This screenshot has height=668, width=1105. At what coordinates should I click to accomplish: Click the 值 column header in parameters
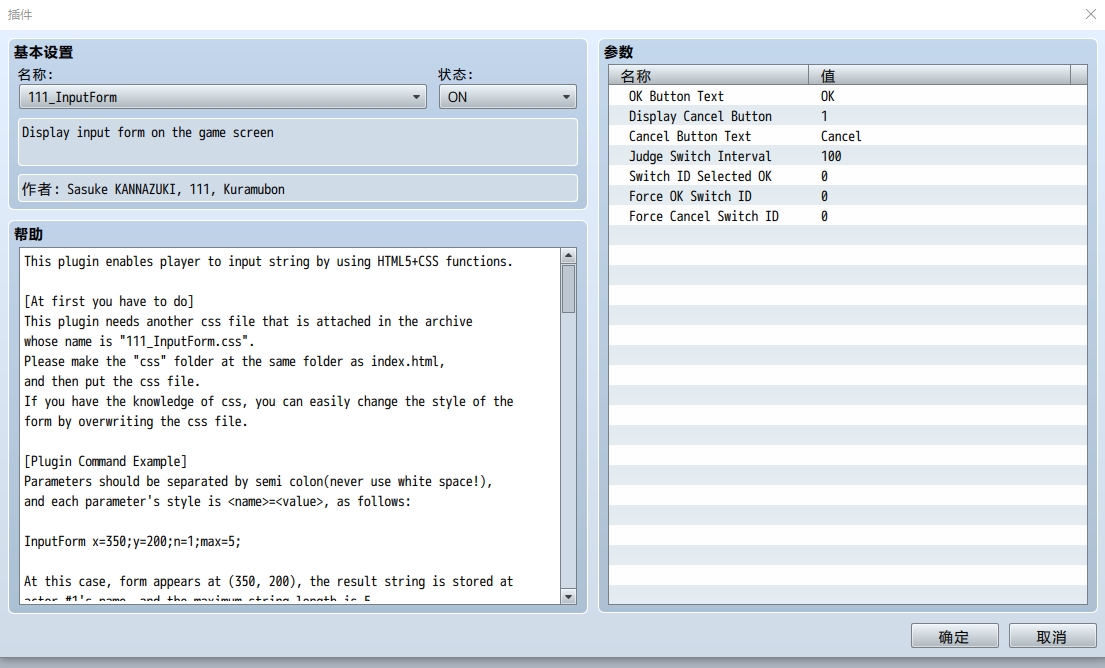pos(939,75)
